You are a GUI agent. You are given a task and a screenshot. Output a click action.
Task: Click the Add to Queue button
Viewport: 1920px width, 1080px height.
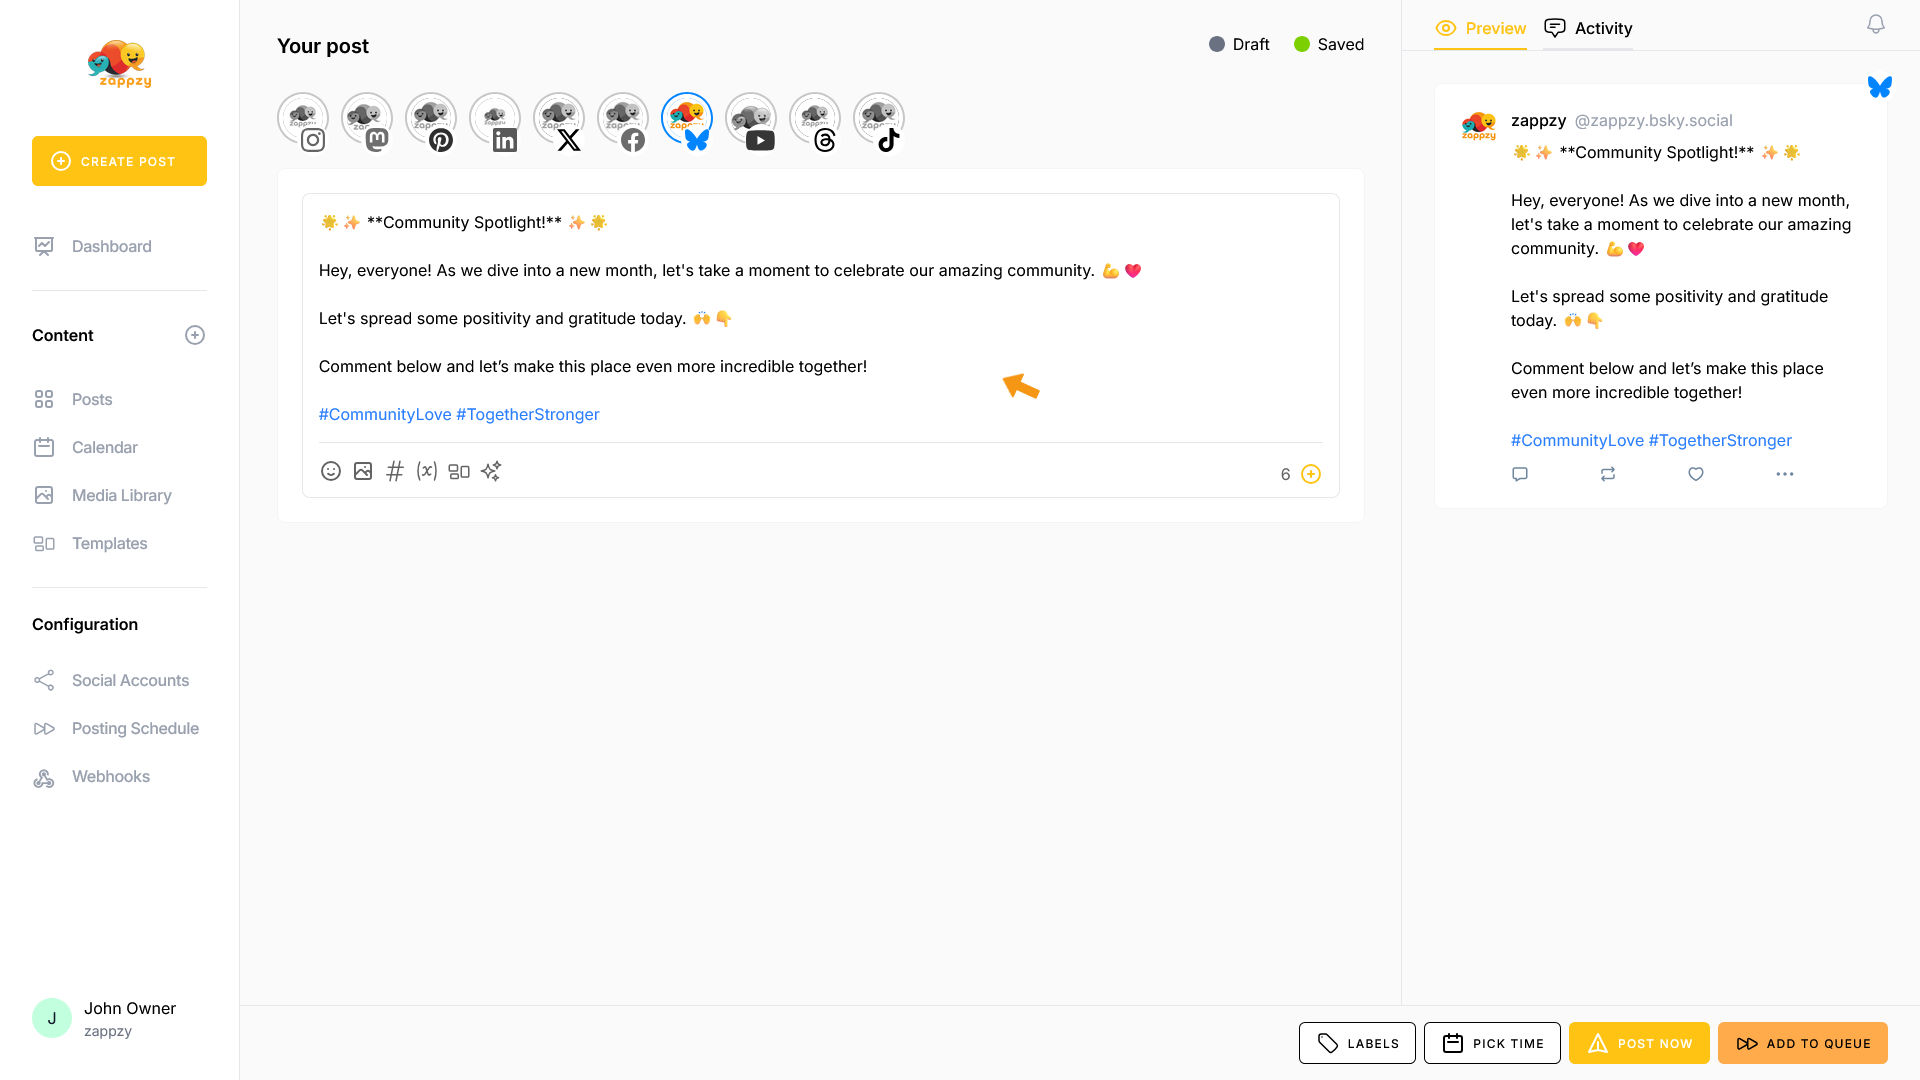click(1802, 1043)
